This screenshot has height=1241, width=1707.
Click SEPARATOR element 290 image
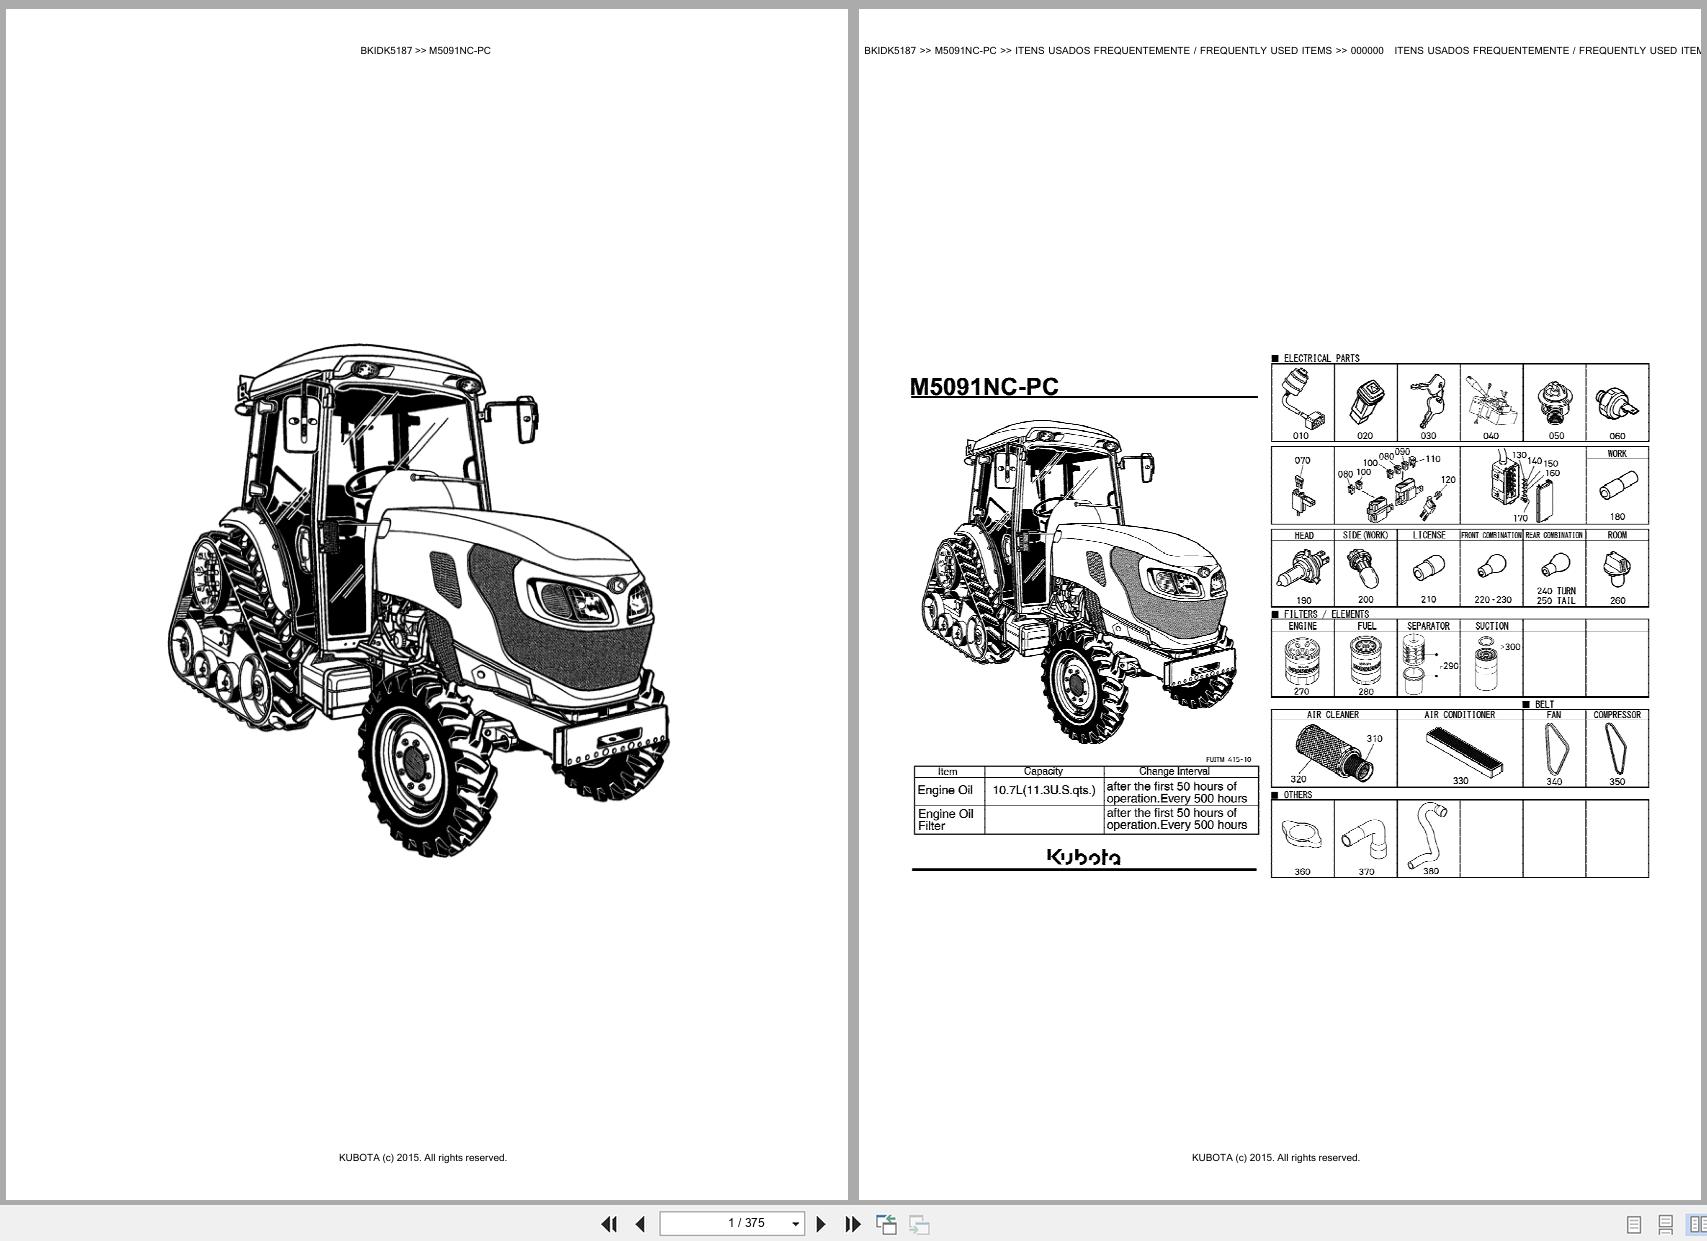[1414, 664]
